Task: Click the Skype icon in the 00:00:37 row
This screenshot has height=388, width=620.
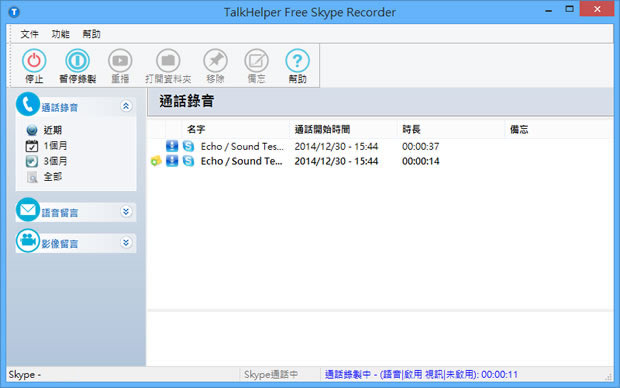Action: click(x=189, y=146)
